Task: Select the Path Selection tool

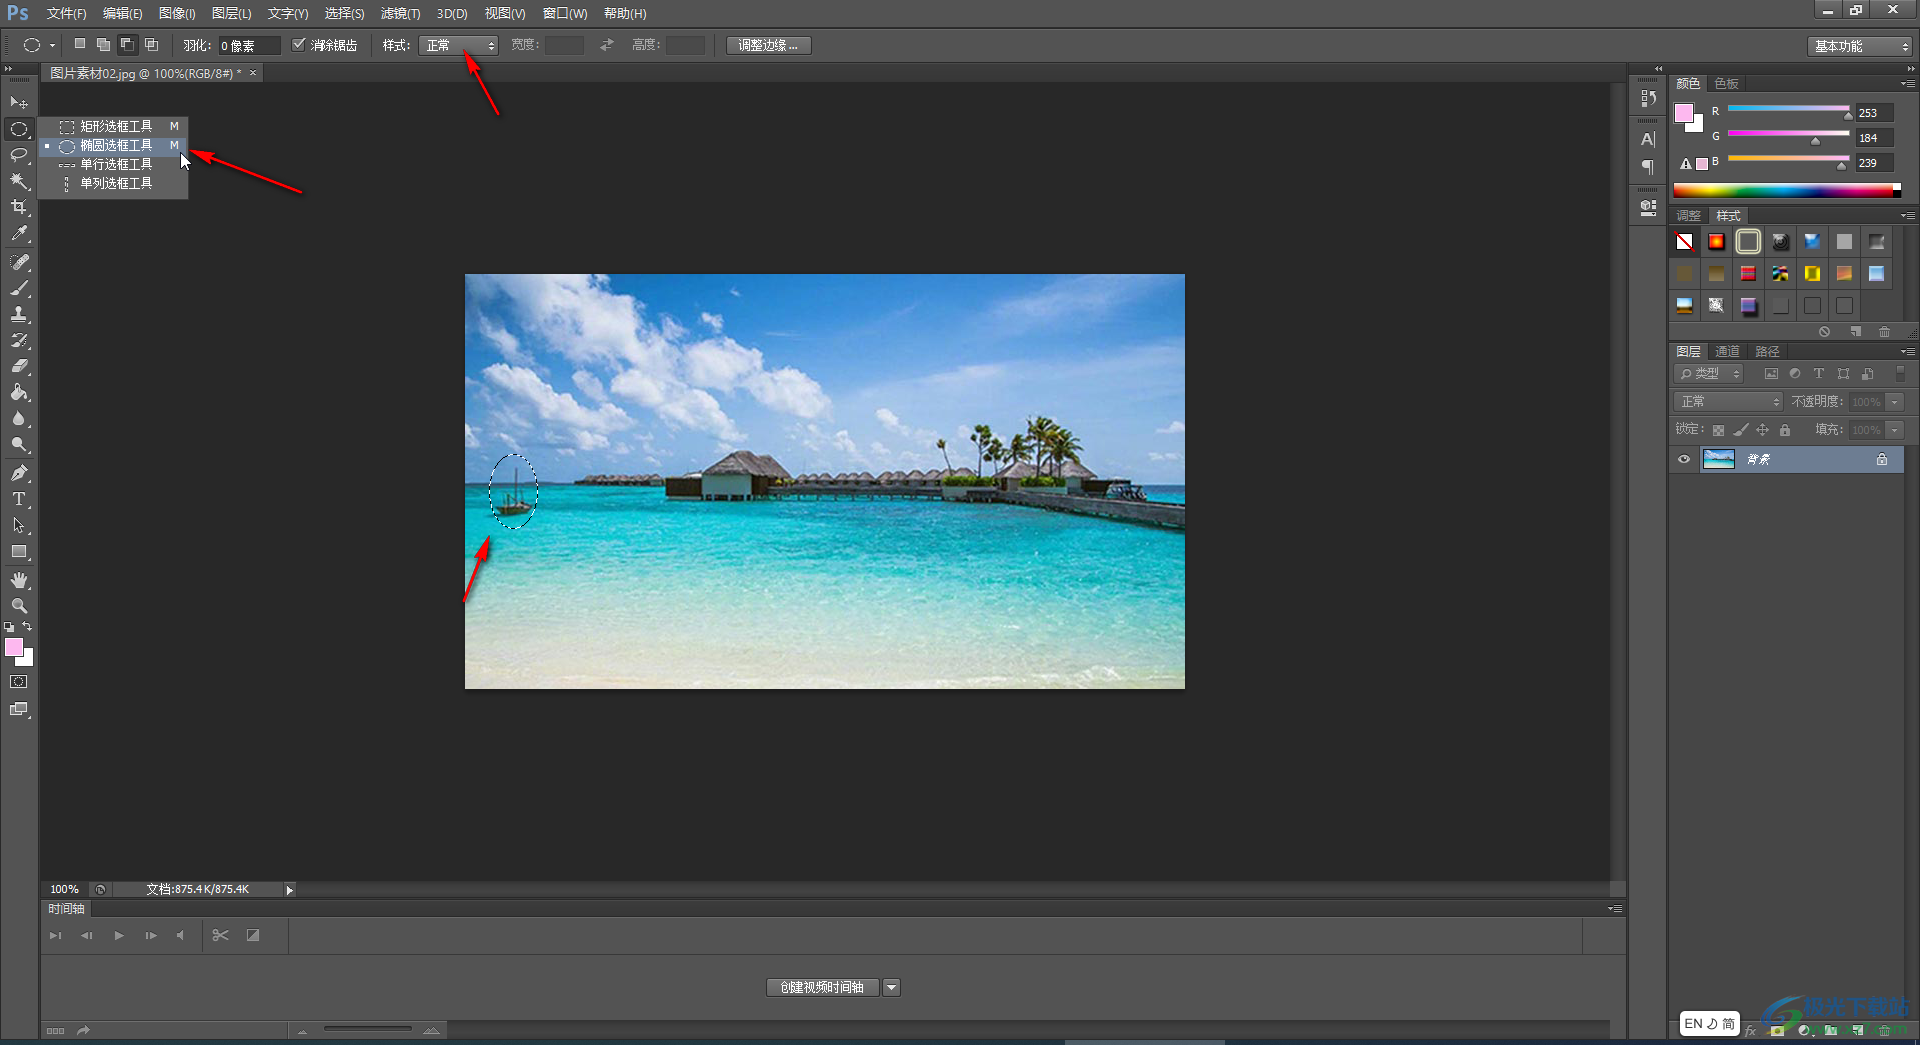Action: coord(19,525)
